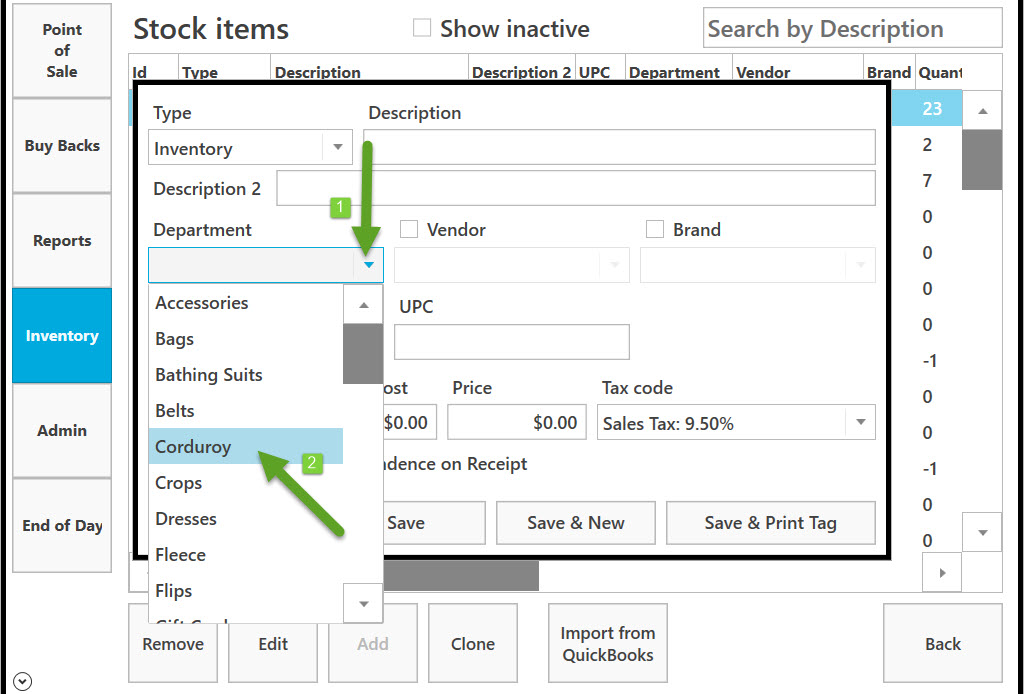Click the Remove button
1024x694 pixels.
coord(173,644)
